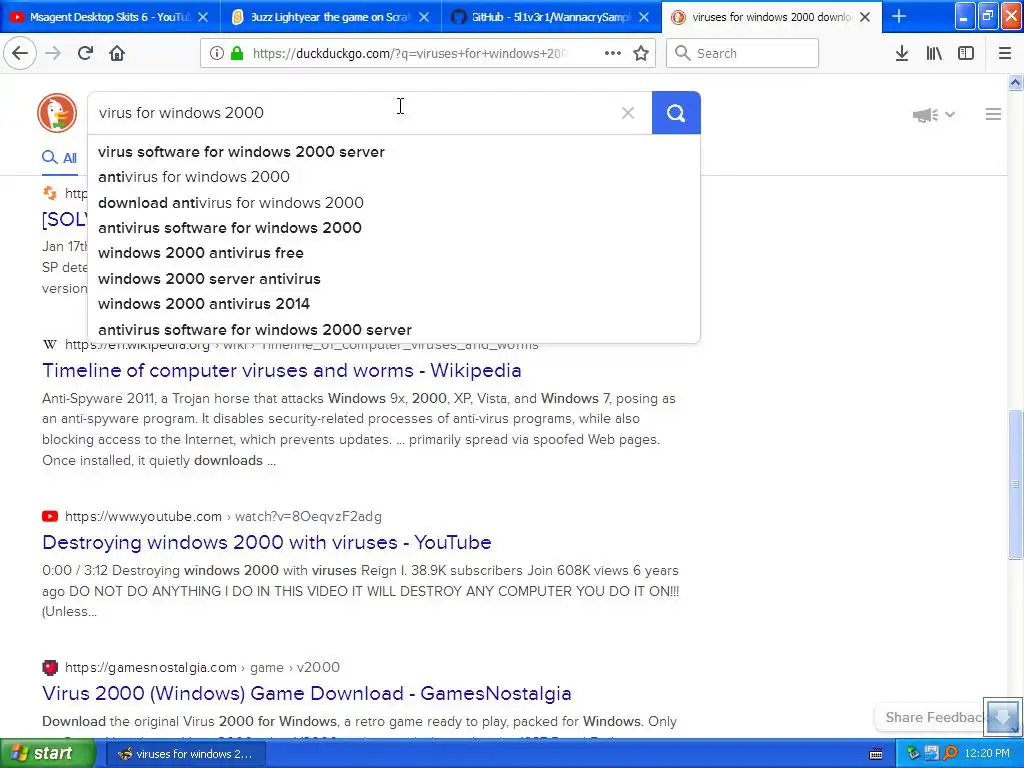Choose suggestion windows 2000 server antivirus
1024x768 pixels.
coord(394,279)
